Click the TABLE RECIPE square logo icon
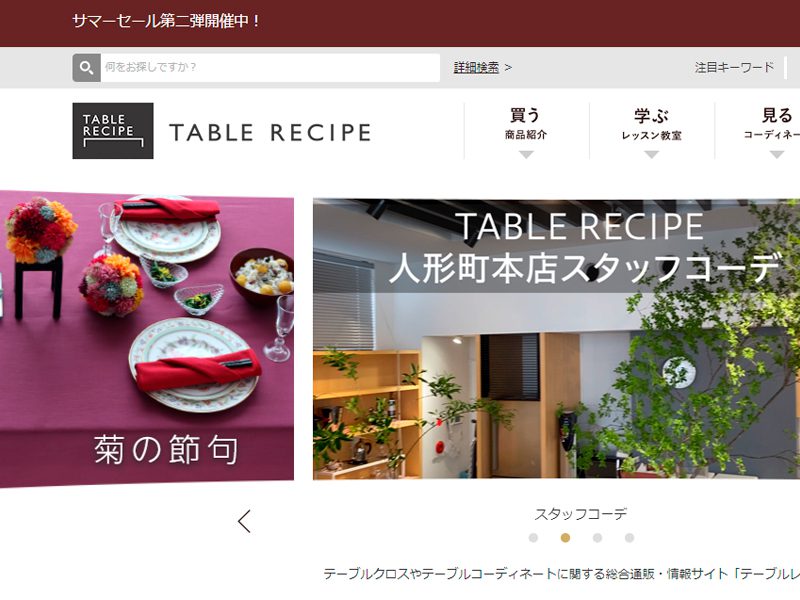 (x=113, y=131)
